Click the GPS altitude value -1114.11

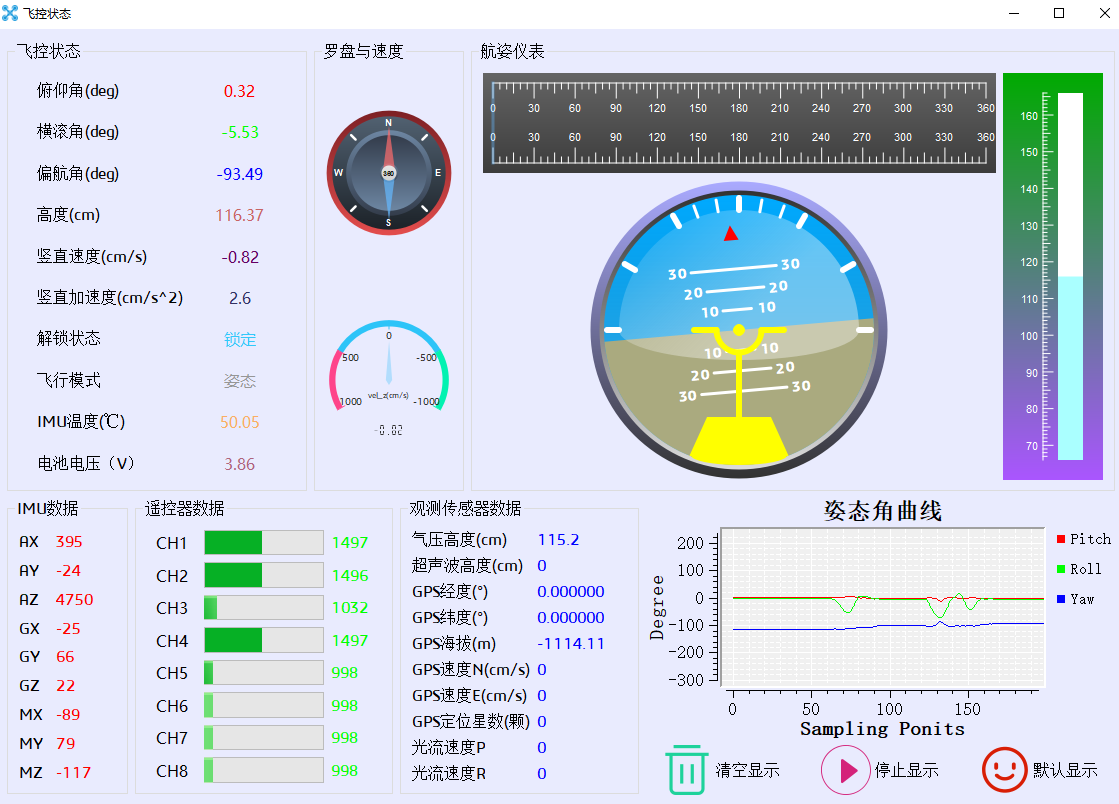[x=571, y=643]
